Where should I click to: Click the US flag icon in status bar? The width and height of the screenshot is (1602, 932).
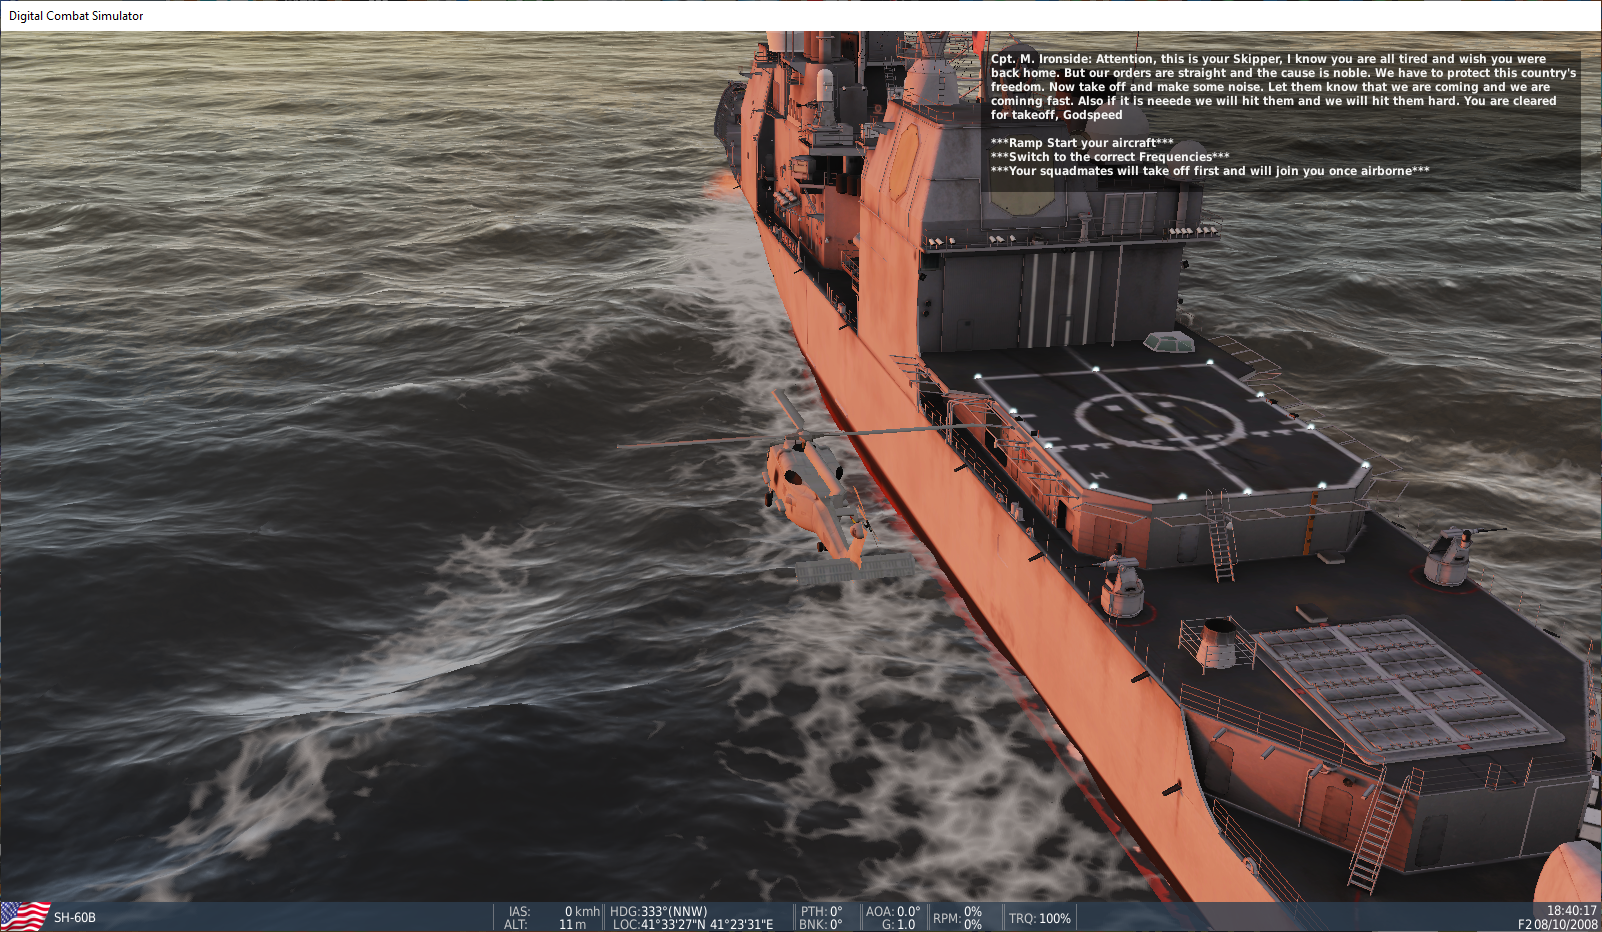click(x=26, y=917)
